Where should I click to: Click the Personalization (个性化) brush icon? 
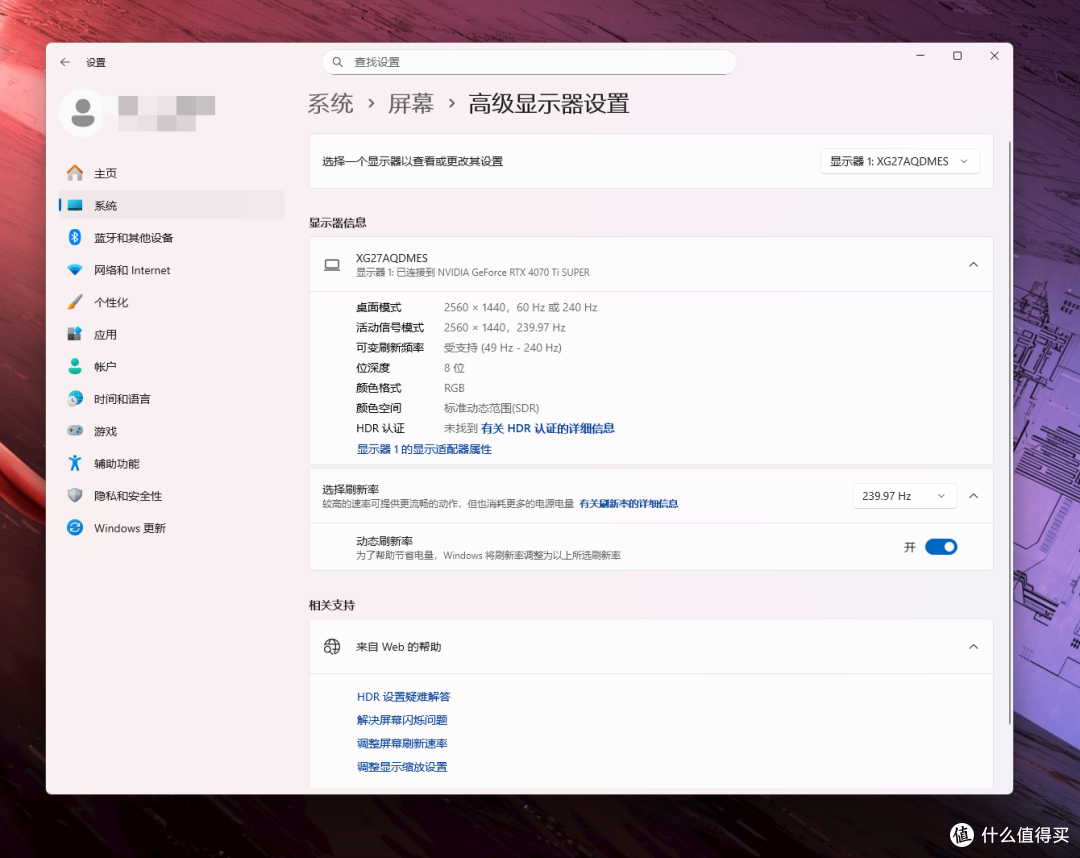[x=75, y=302]
